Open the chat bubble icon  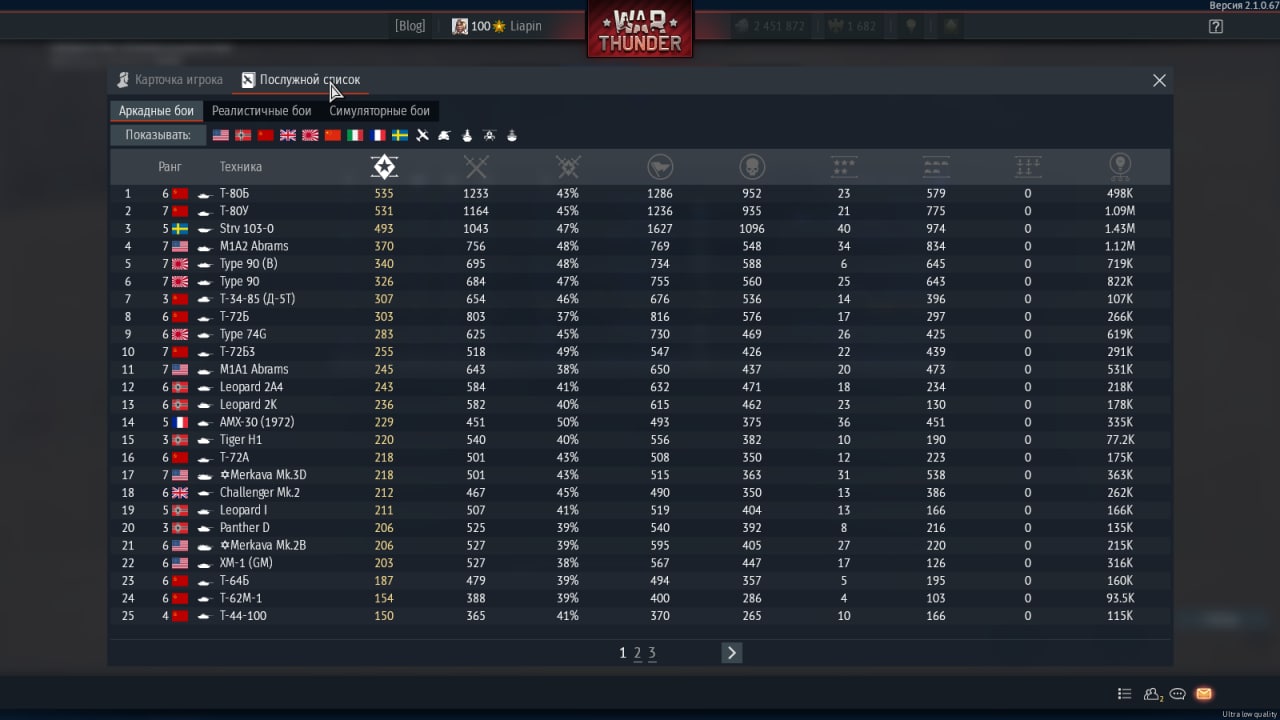click(x=1178, y=694)
